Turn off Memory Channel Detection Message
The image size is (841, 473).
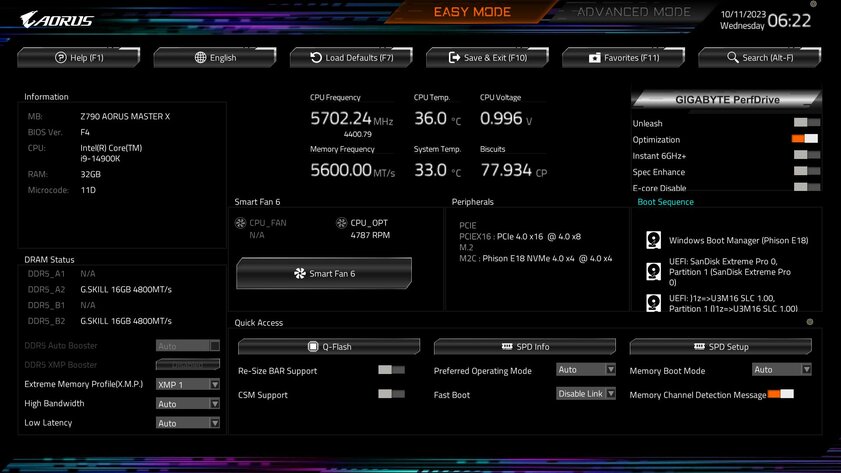pos(781,394)
